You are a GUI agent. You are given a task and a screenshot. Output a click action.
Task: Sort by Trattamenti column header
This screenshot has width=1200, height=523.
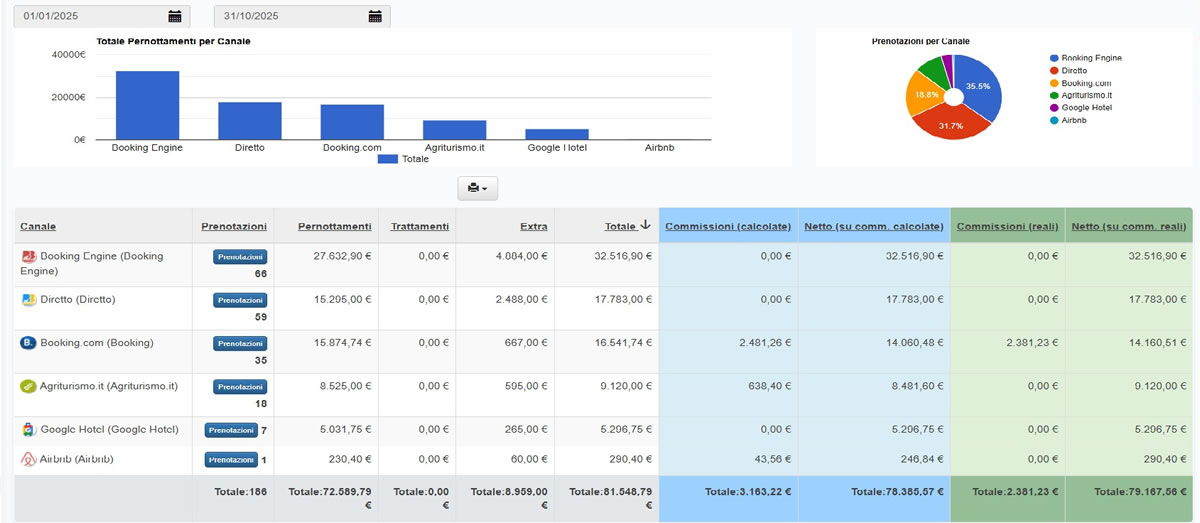pos(420,227)
